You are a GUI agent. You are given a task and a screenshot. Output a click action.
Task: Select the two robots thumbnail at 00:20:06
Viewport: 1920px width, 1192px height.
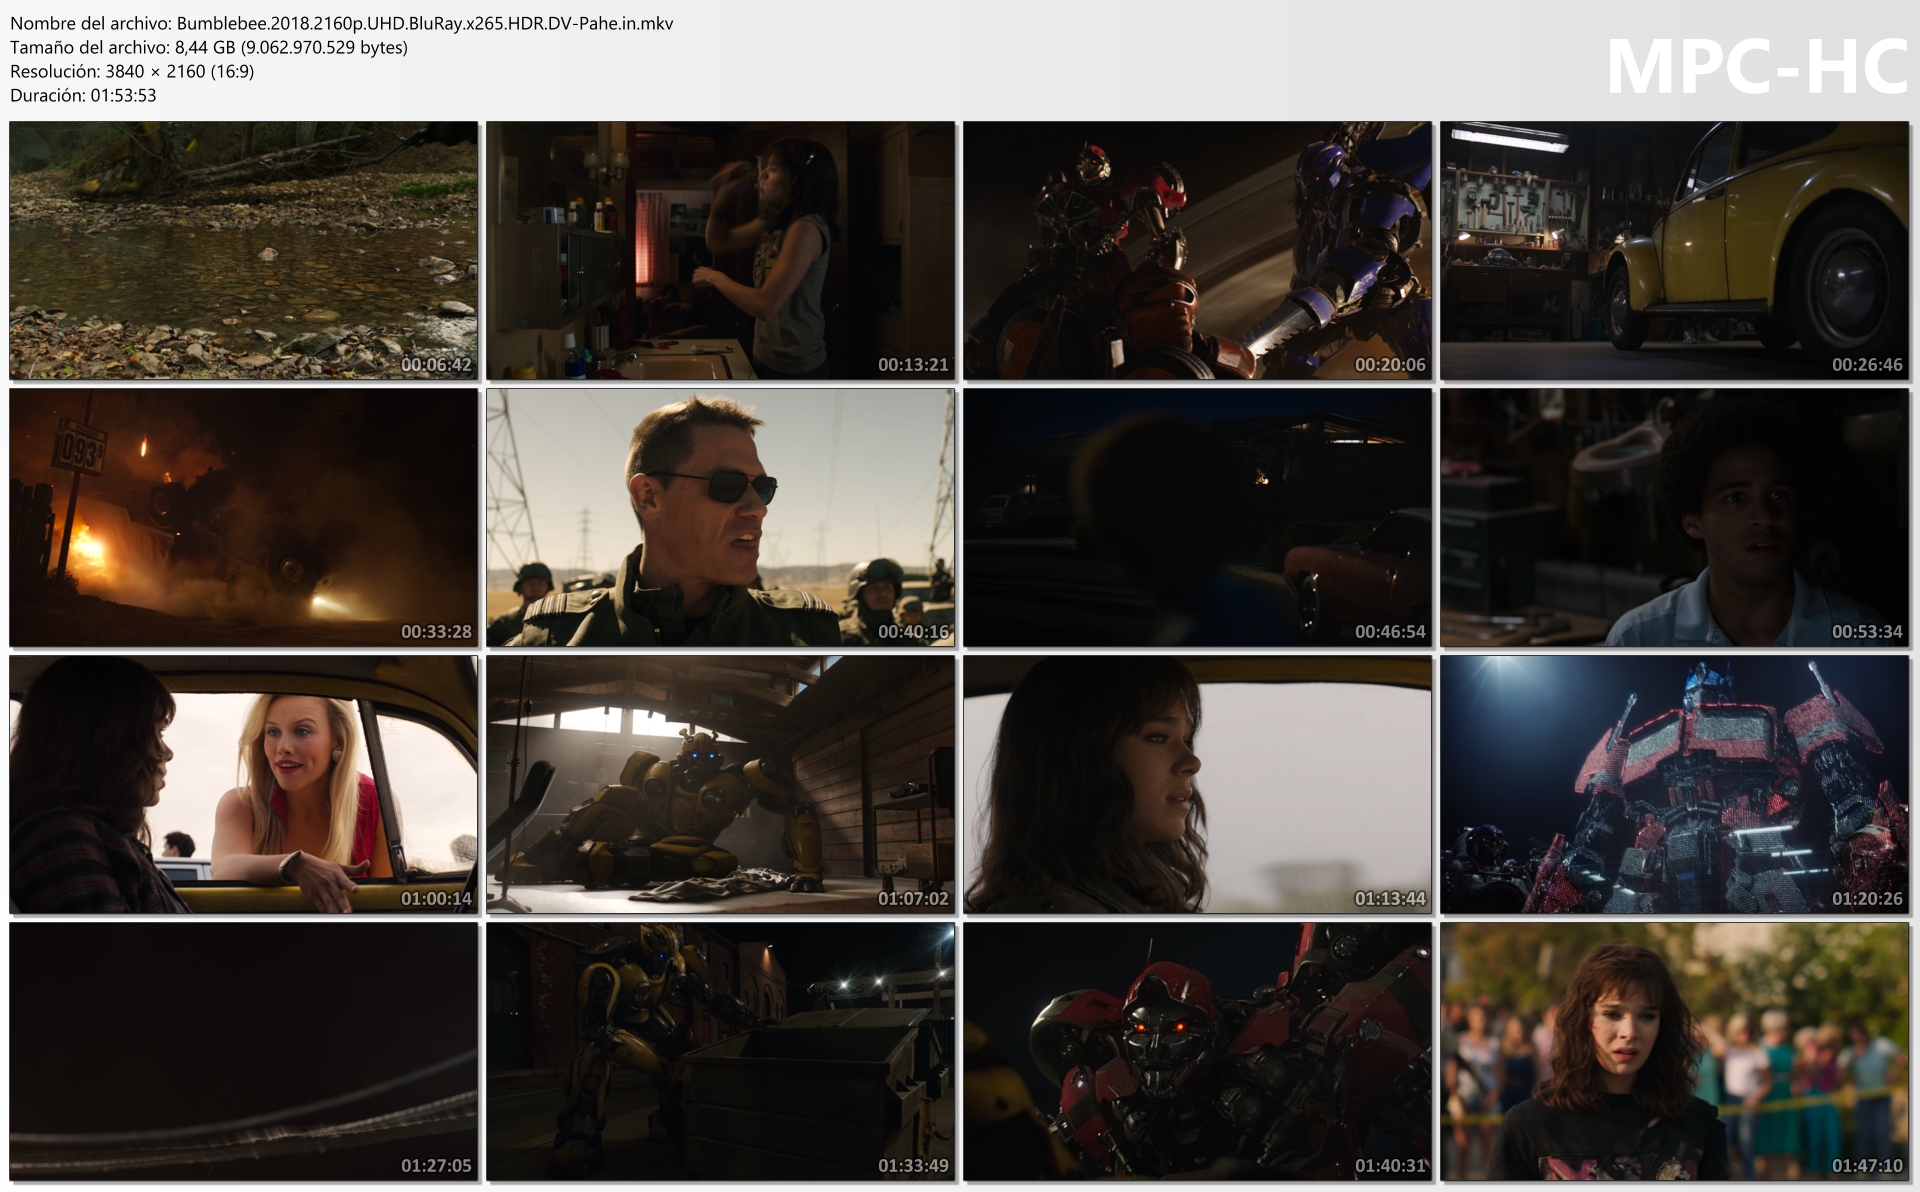pyautogui.click(x=1197, y=250)
